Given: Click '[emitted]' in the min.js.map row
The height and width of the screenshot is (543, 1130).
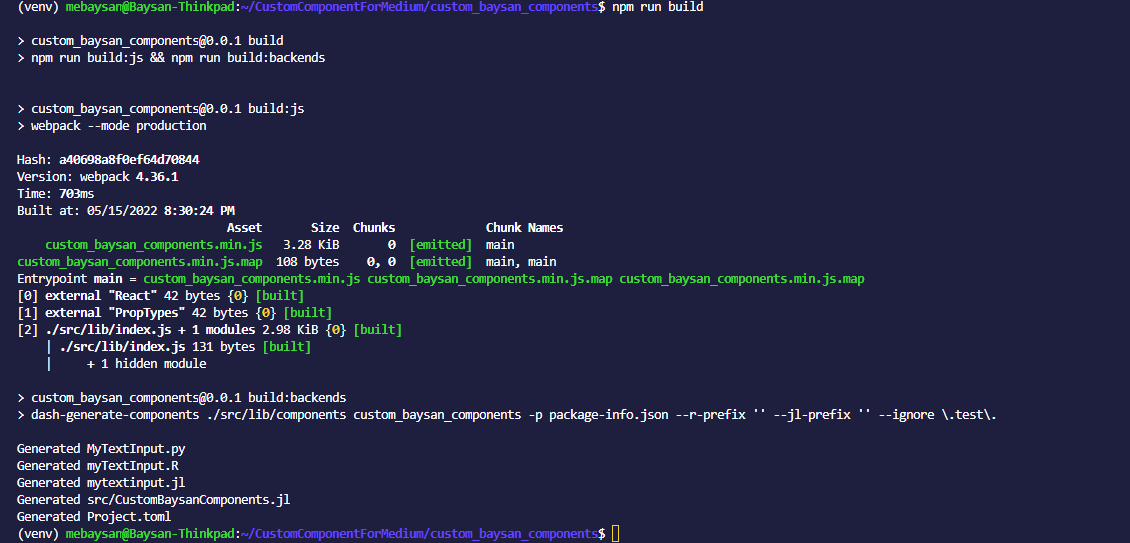Looking at the screenshot, I should pos(440,262).
